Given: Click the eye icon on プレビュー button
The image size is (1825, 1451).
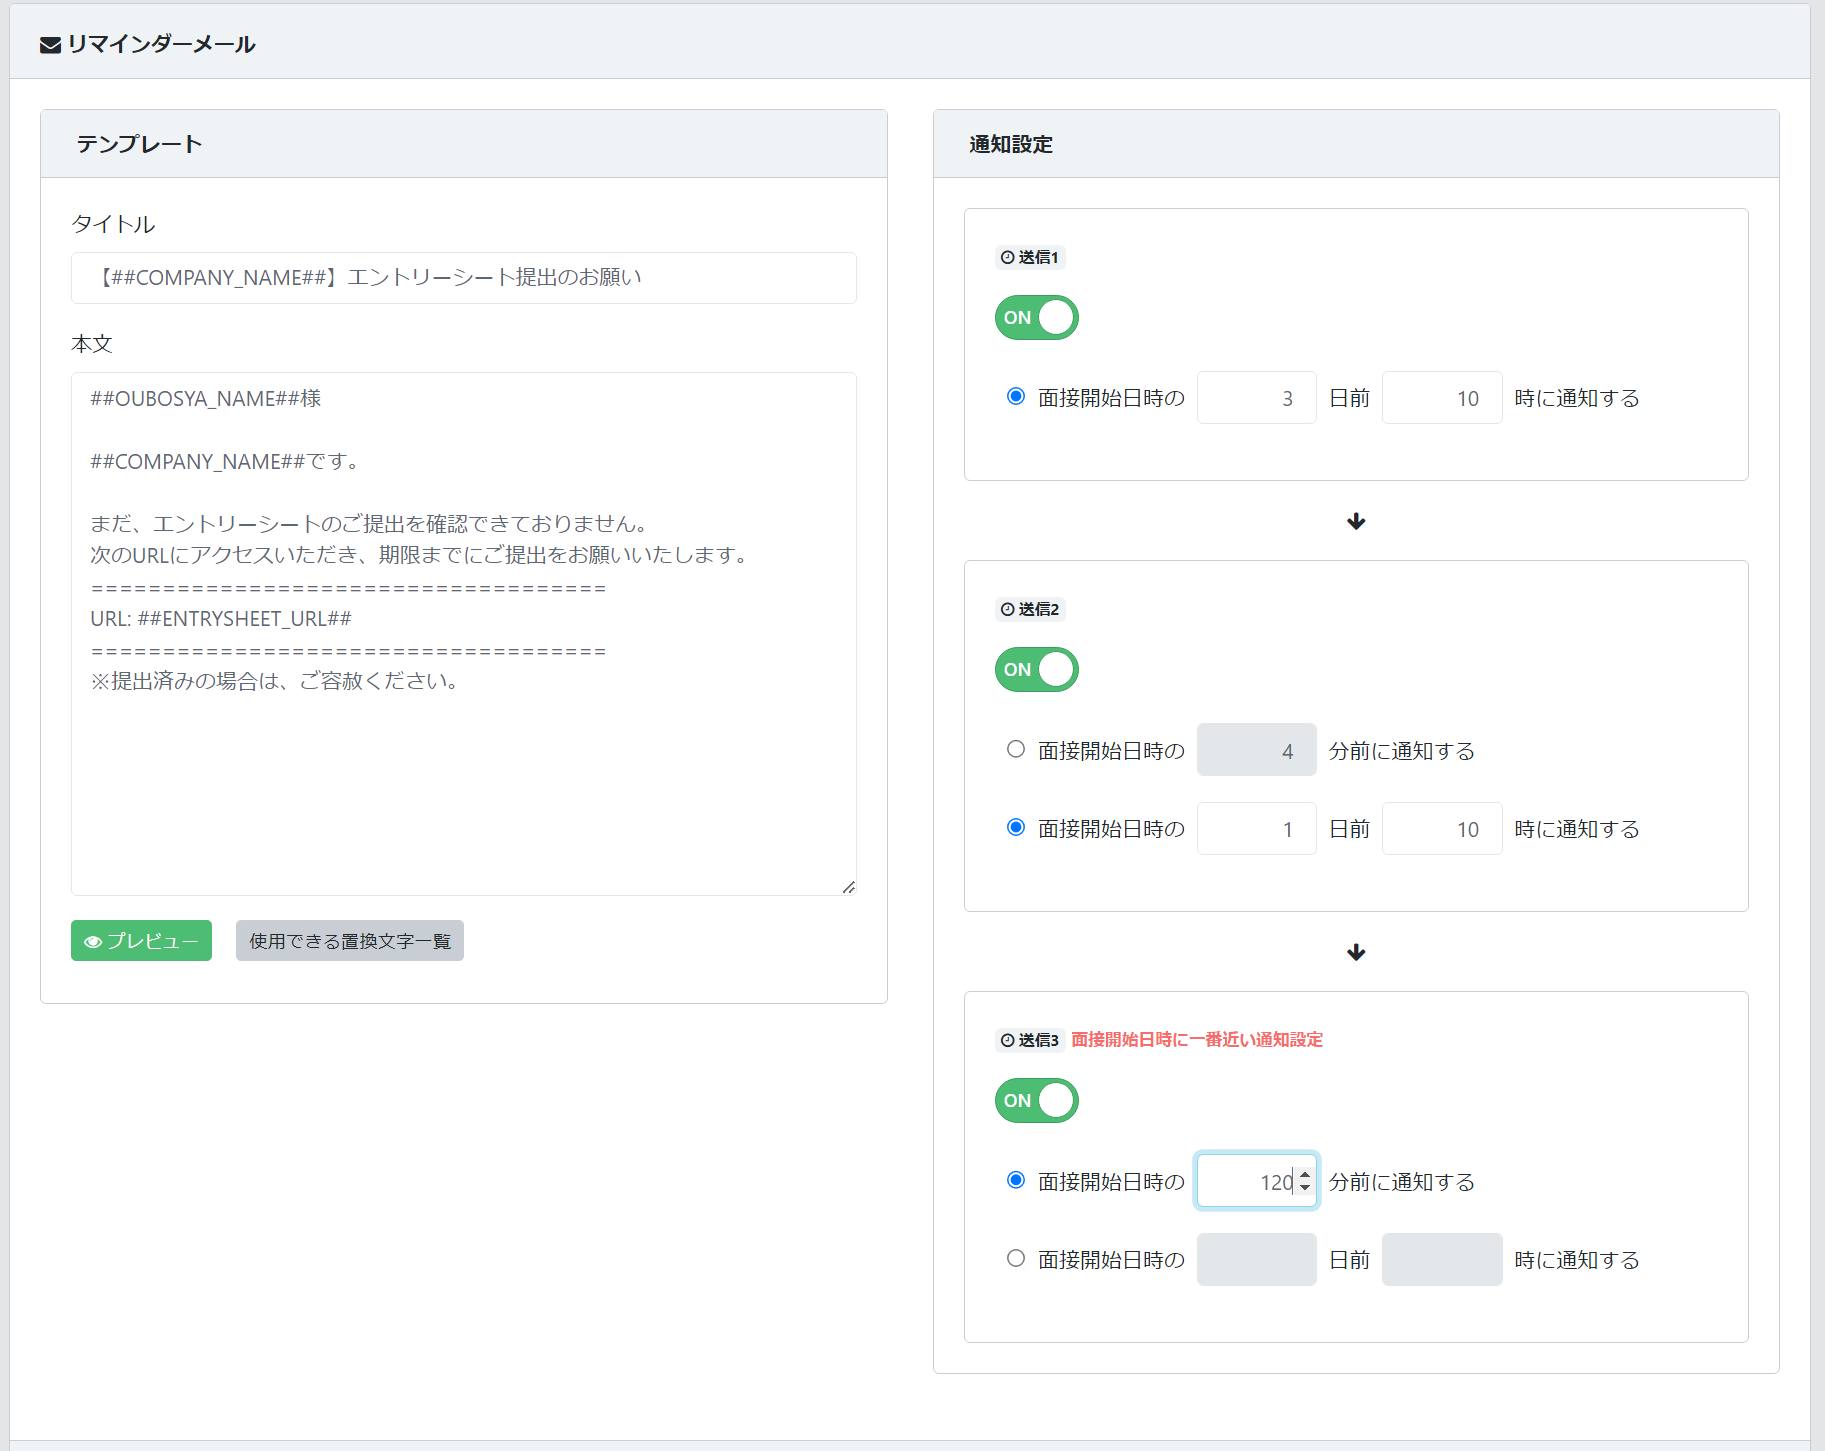Looking at the screenshot, I should (93, 942).
